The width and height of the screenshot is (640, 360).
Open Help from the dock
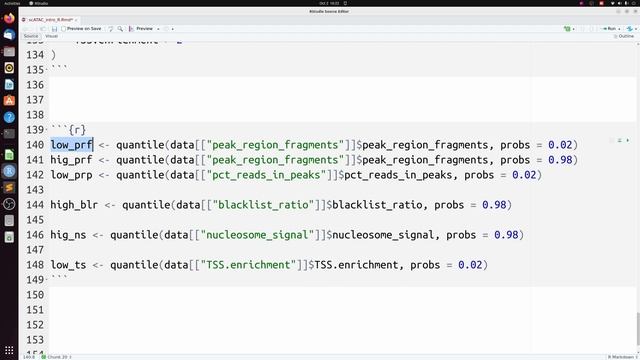(9, 118)
